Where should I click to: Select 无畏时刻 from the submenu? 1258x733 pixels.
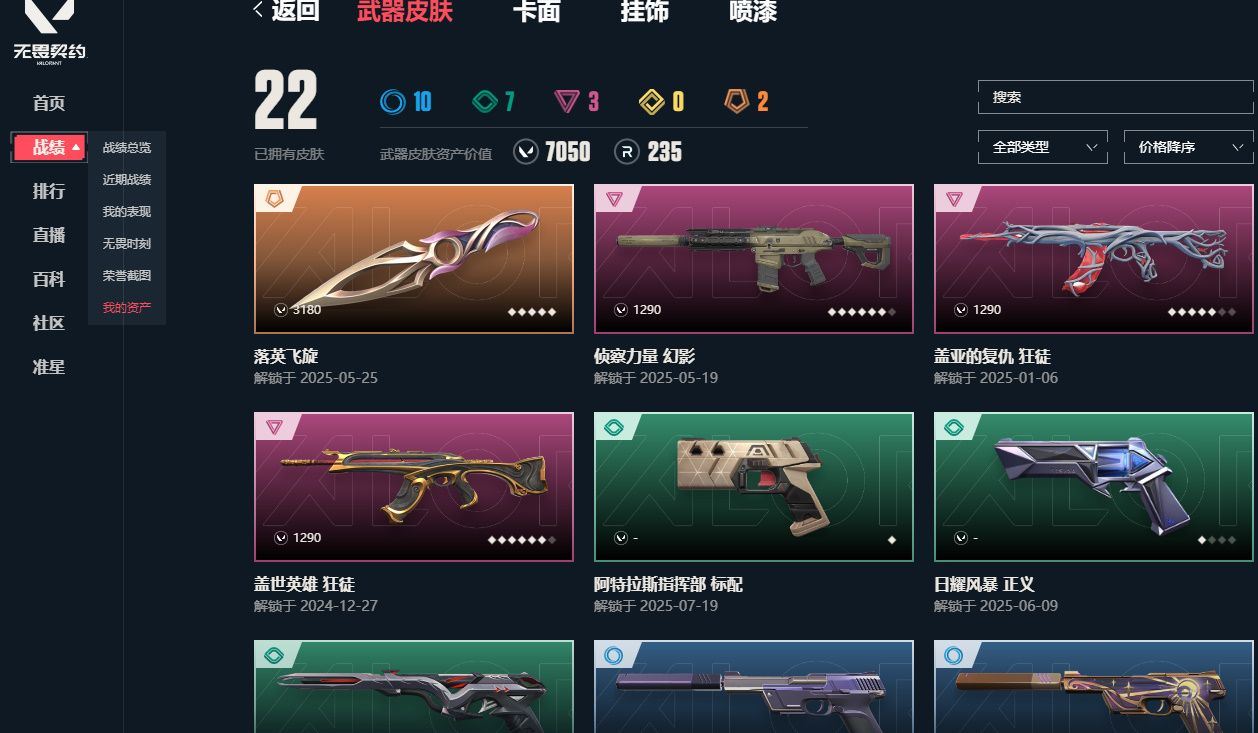point(127,244)
